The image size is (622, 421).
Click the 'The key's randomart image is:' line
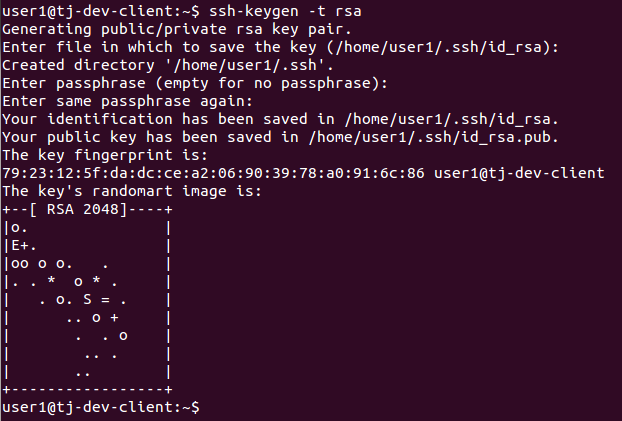tap(132, 191)
